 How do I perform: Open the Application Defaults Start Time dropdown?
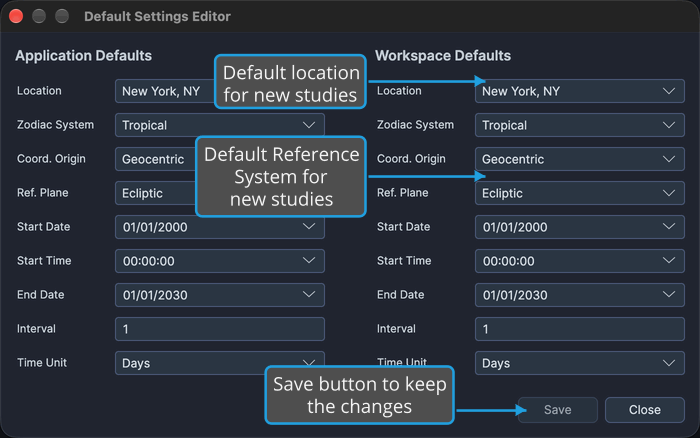click(220, 261)
